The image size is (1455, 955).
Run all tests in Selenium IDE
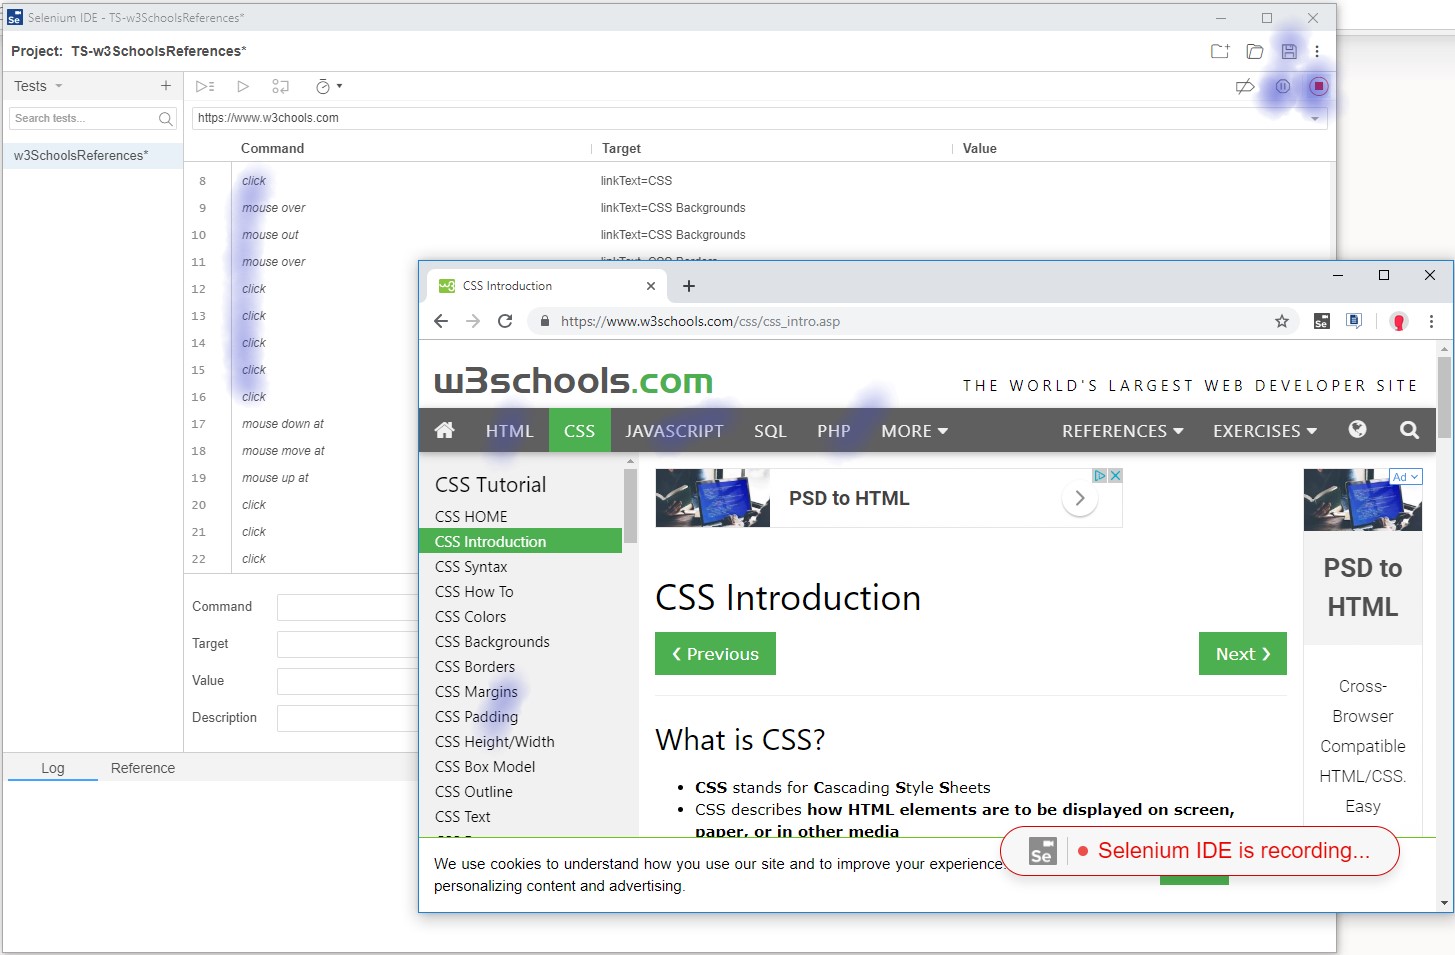(205, 86)
